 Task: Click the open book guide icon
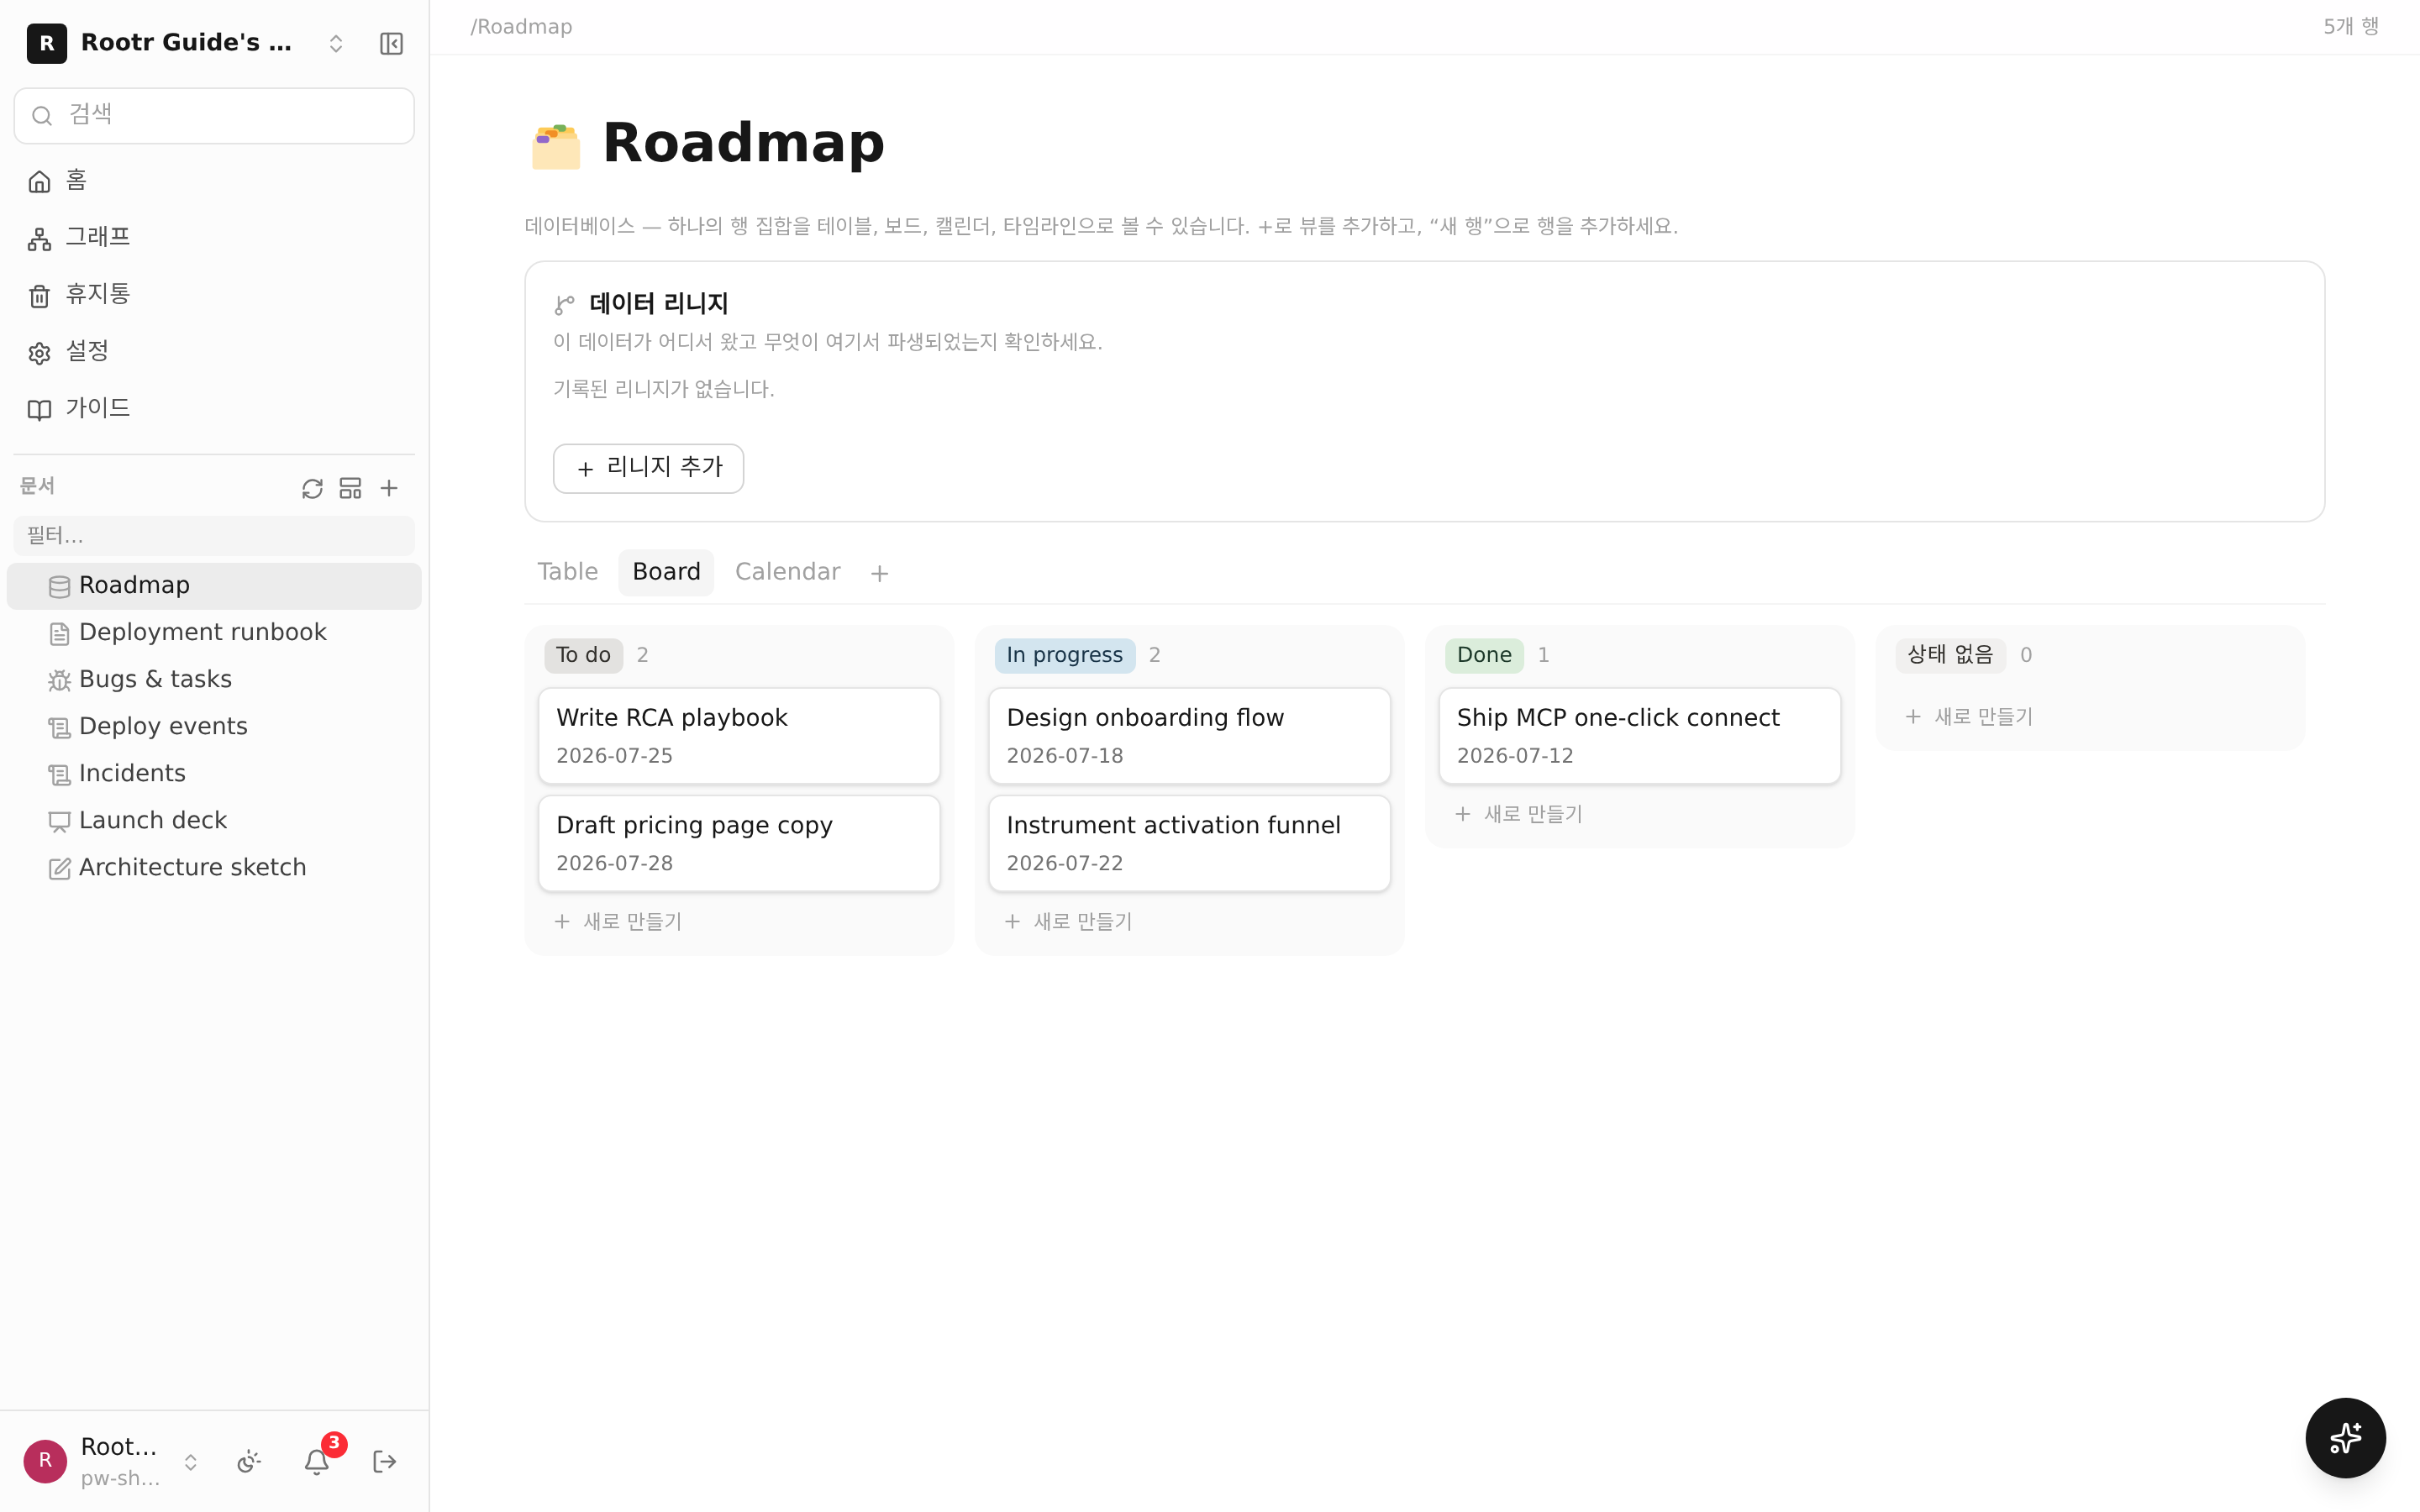pyautogui.click(x=40, y=410)
